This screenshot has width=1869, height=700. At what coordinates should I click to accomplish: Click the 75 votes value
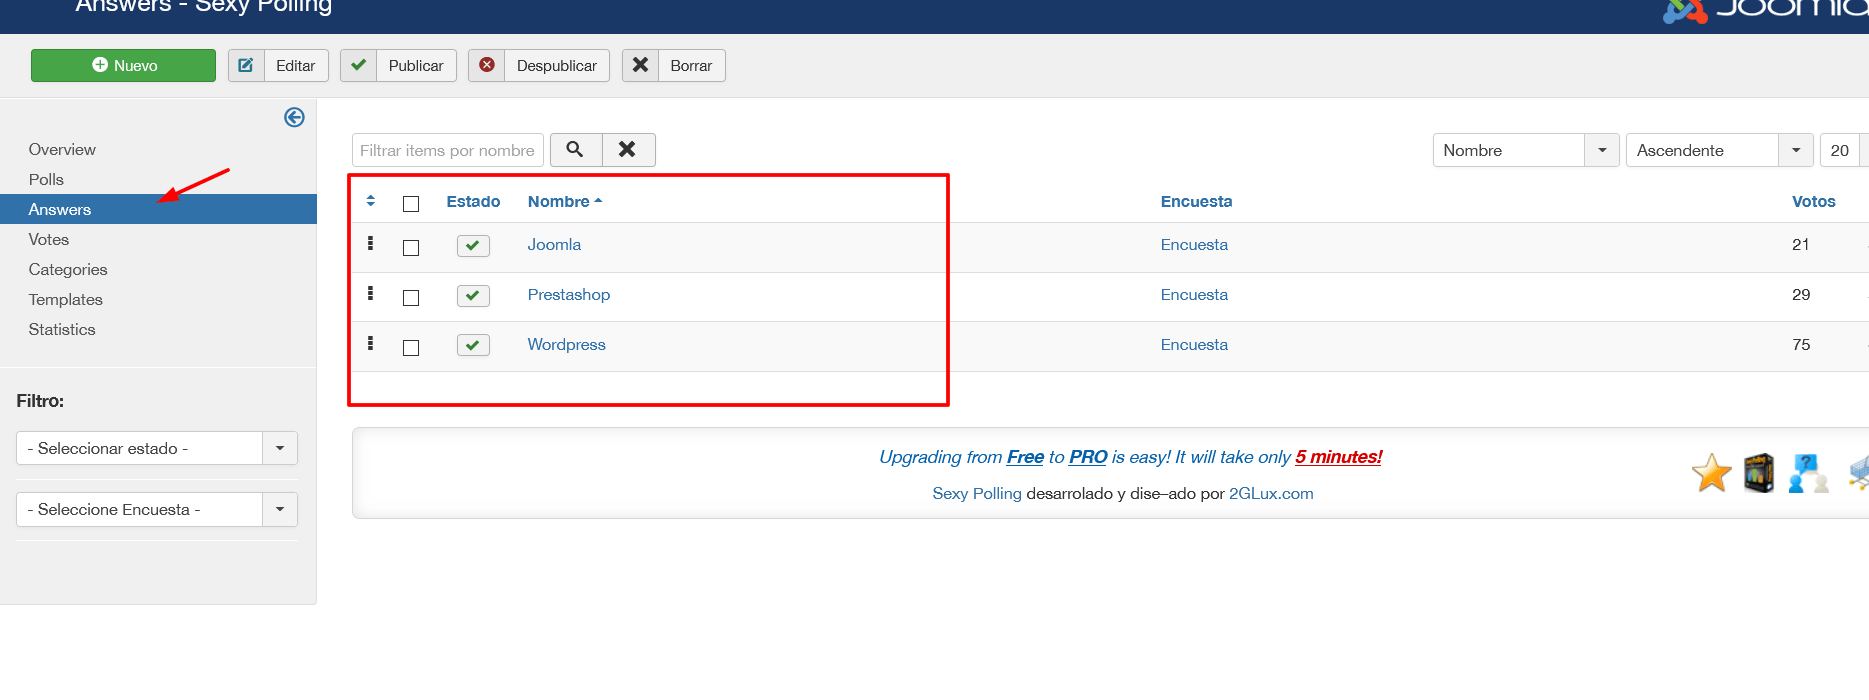point(1801,344)
